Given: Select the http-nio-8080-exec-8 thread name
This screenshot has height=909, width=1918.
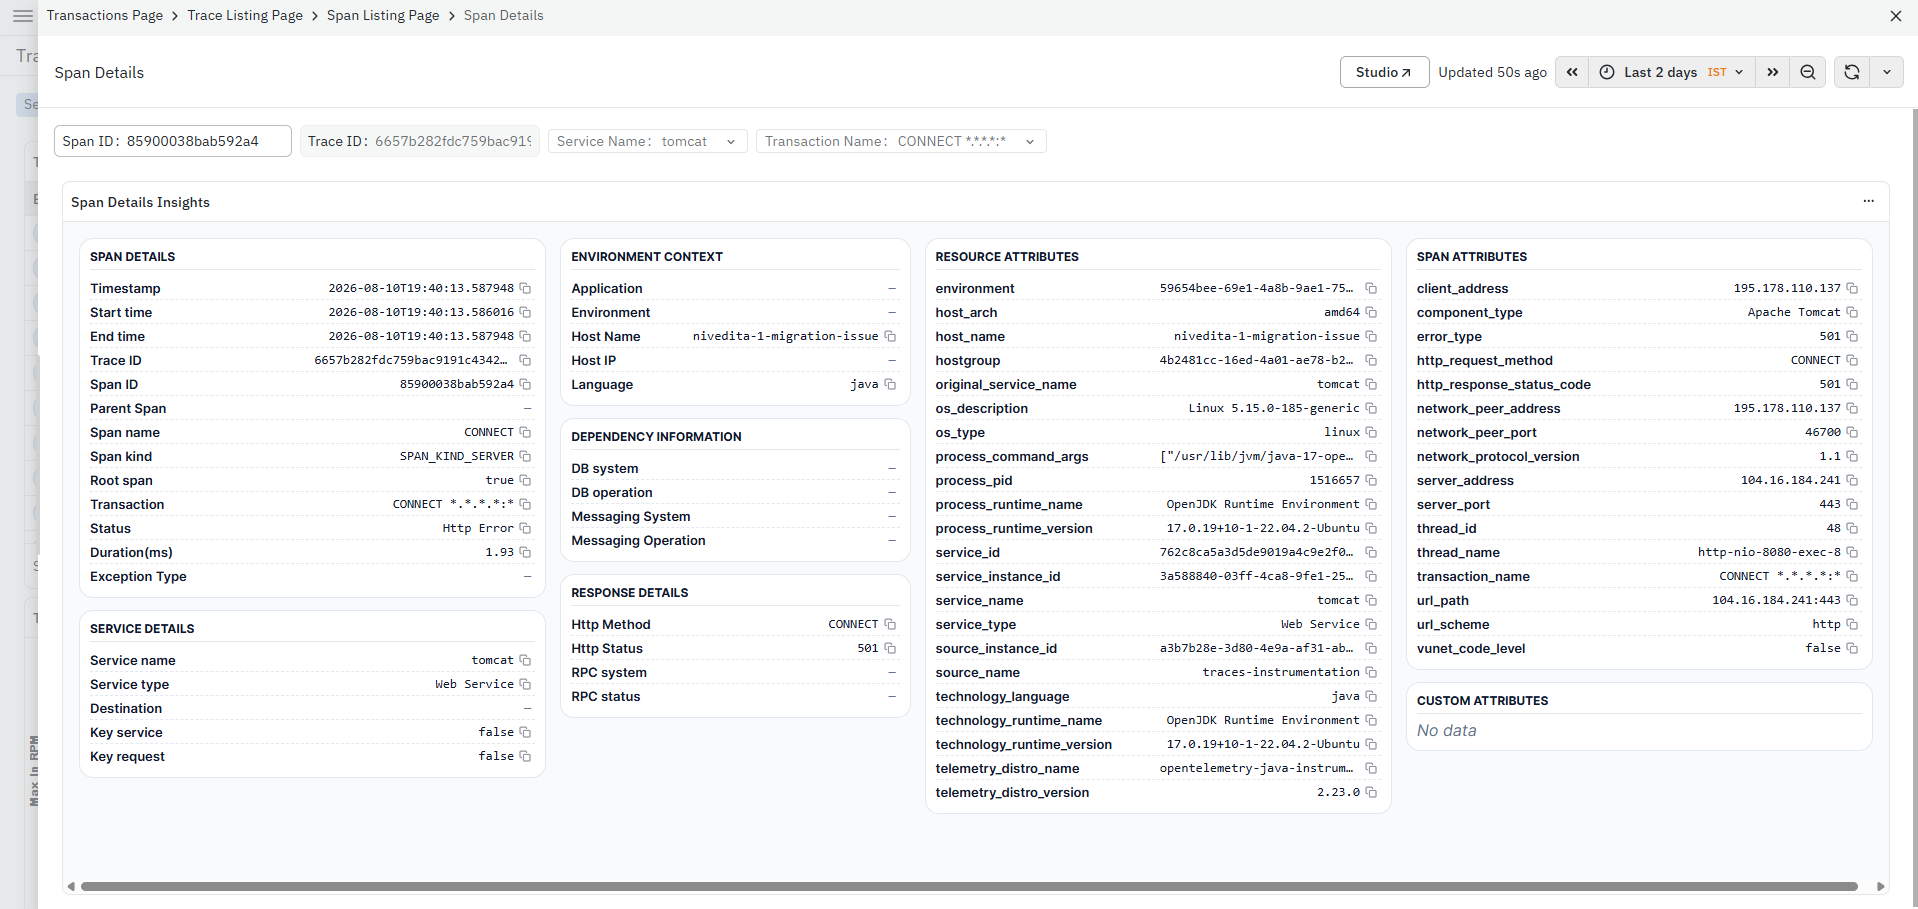Looking at the screenshot, I should 1769,552.
